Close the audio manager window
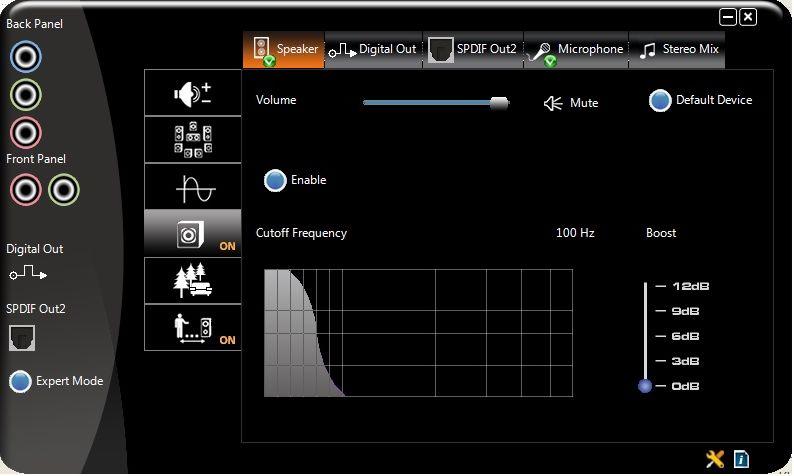 (x=748, y=17)
